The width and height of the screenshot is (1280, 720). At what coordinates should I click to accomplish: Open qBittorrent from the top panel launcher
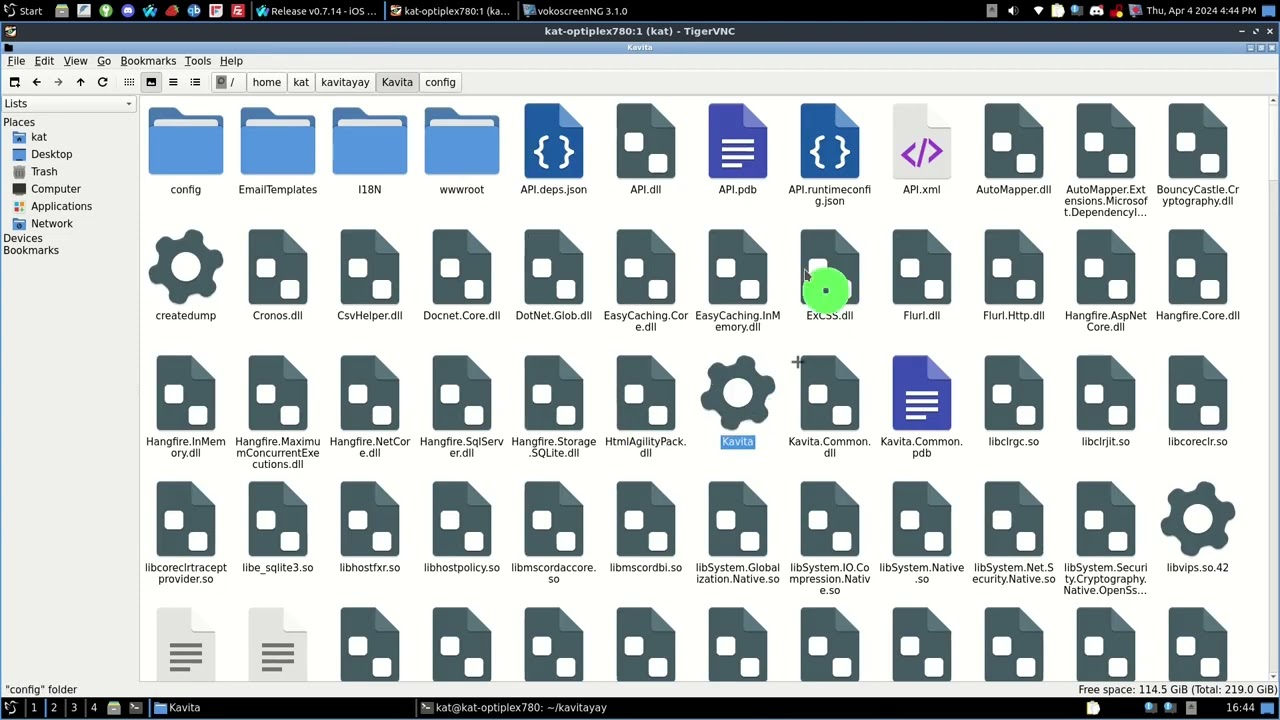(x=194, y=11)
